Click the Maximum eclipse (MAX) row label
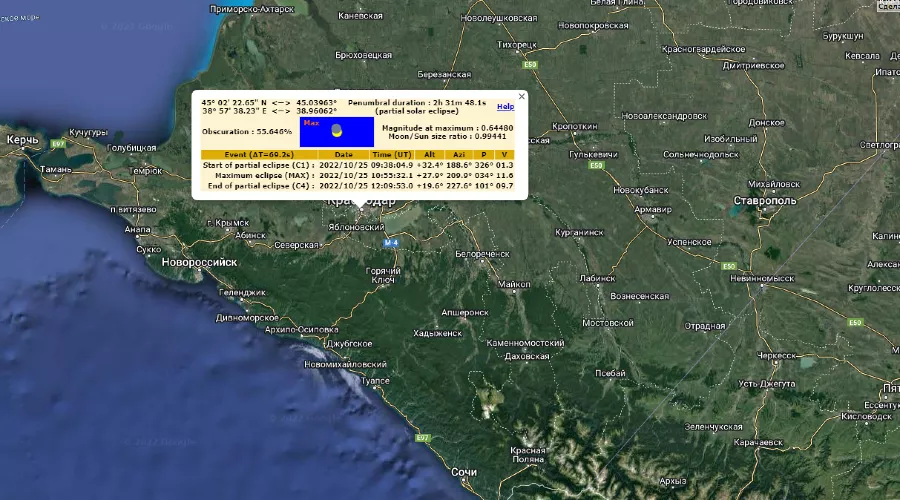900x500 pixels. 258,175
